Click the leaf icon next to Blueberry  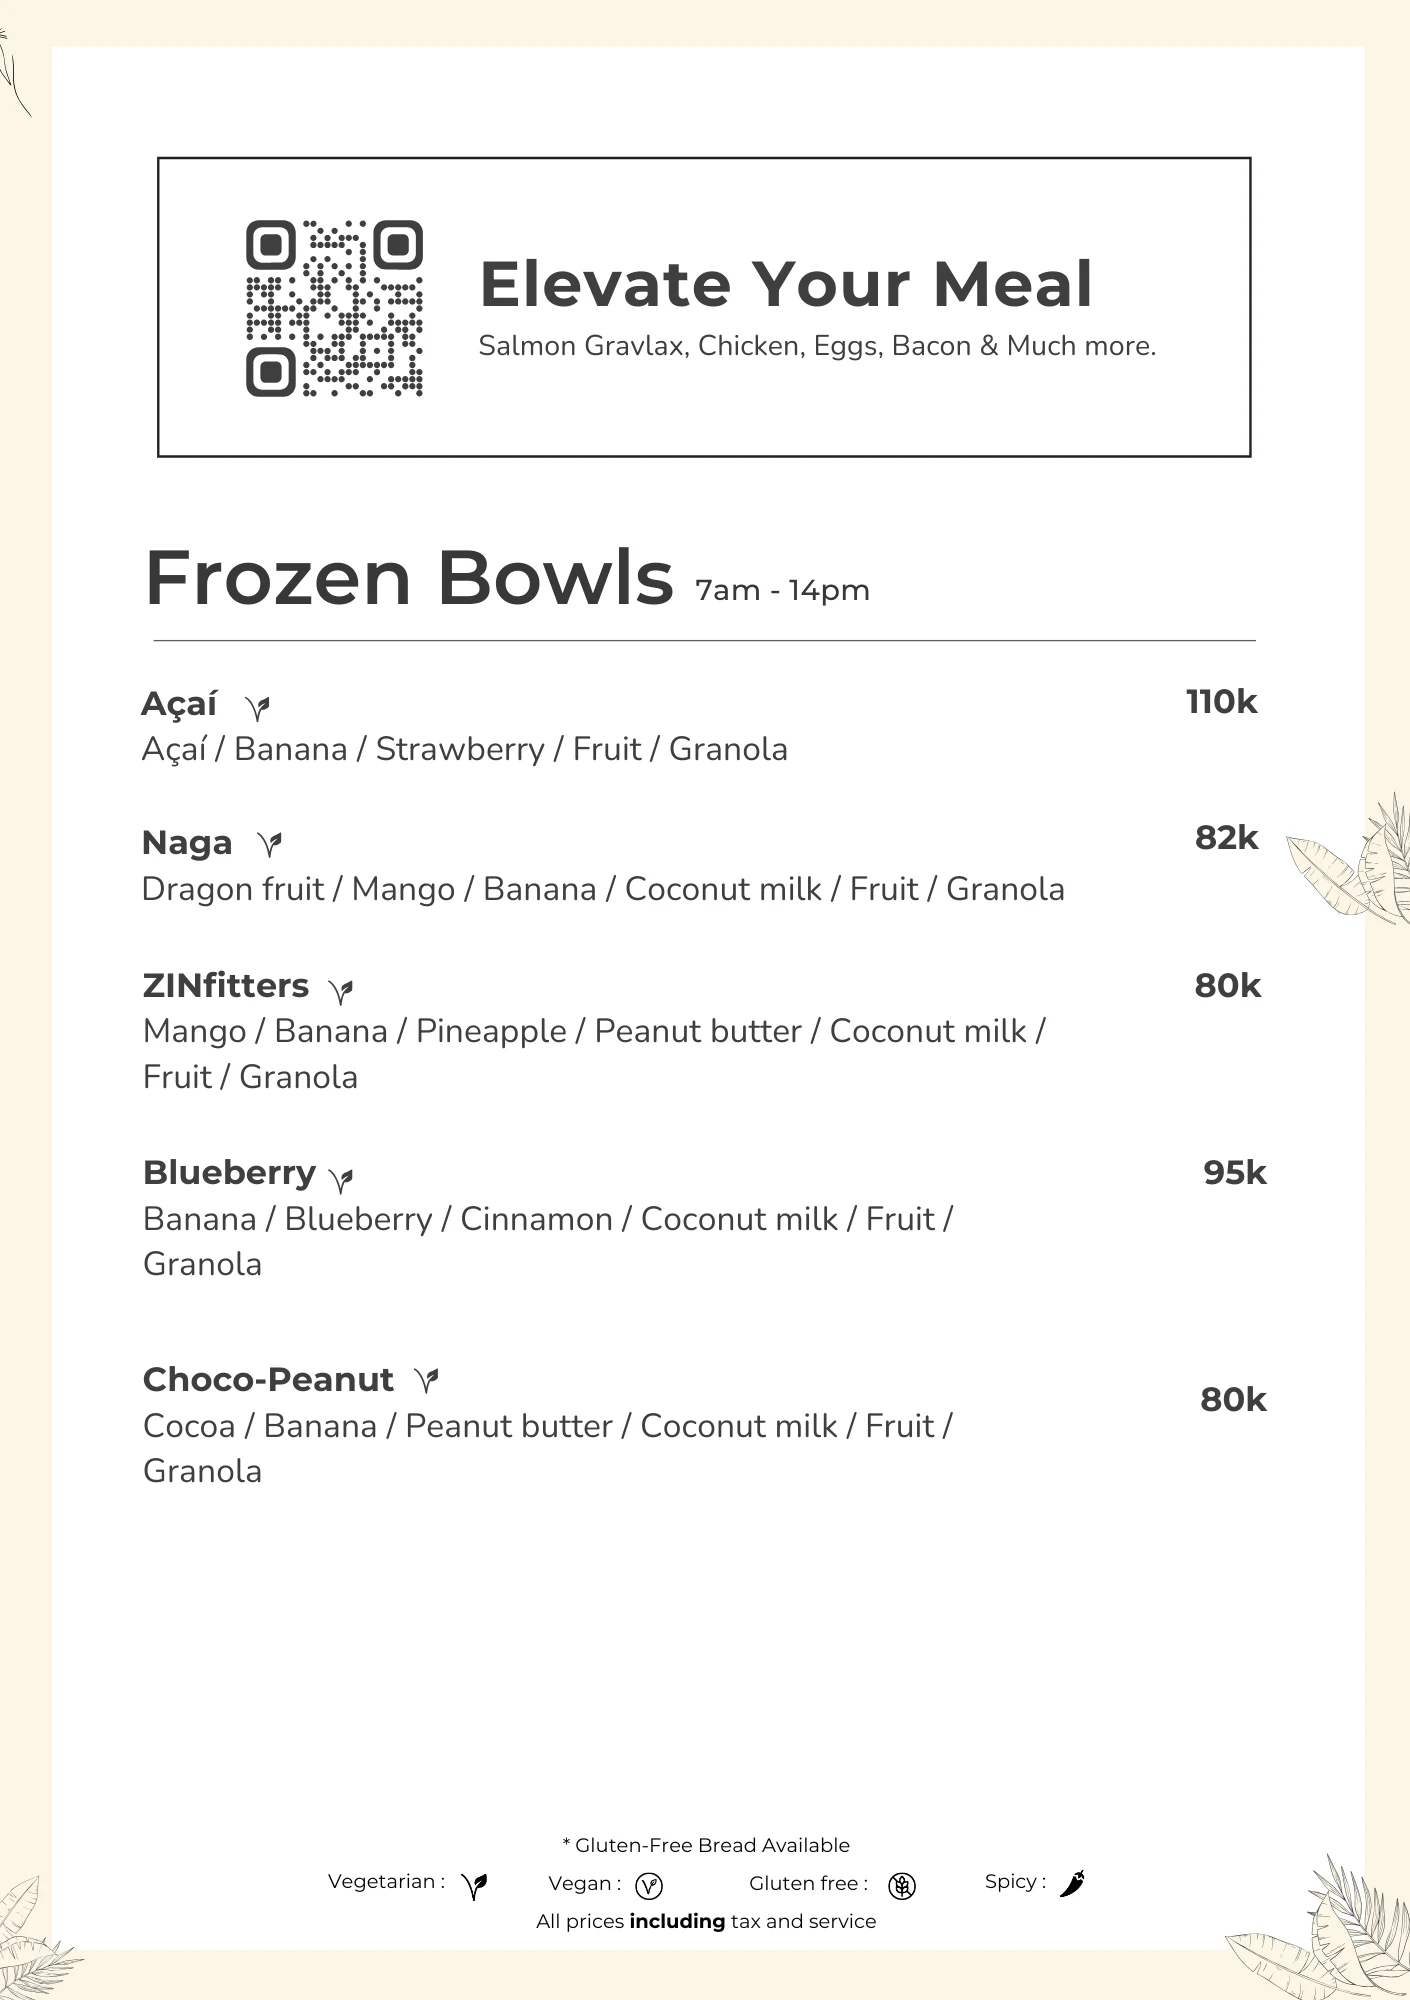341,1179
